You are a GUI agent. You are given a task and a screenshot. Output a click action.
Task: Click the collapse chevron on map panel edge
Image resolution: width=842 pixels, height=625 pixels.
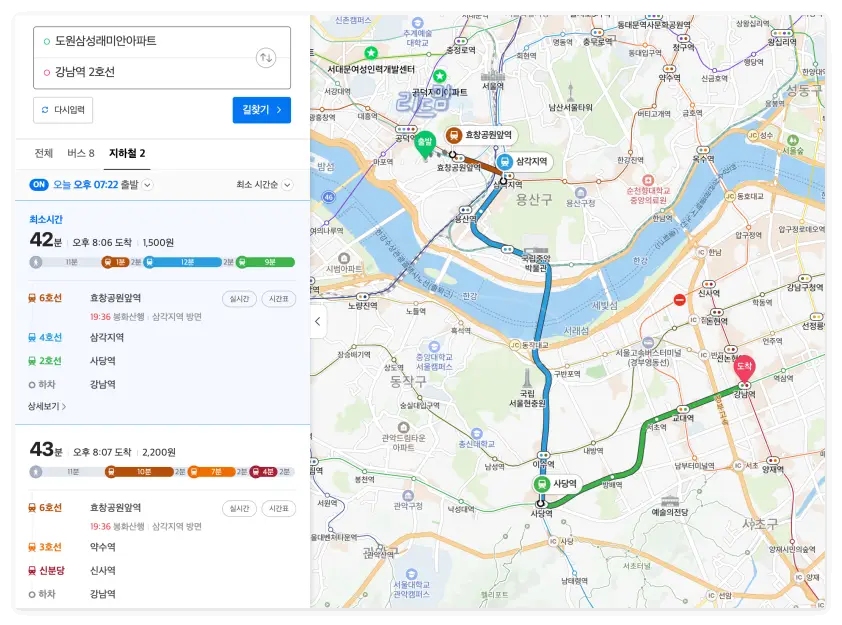pos(316,322)
